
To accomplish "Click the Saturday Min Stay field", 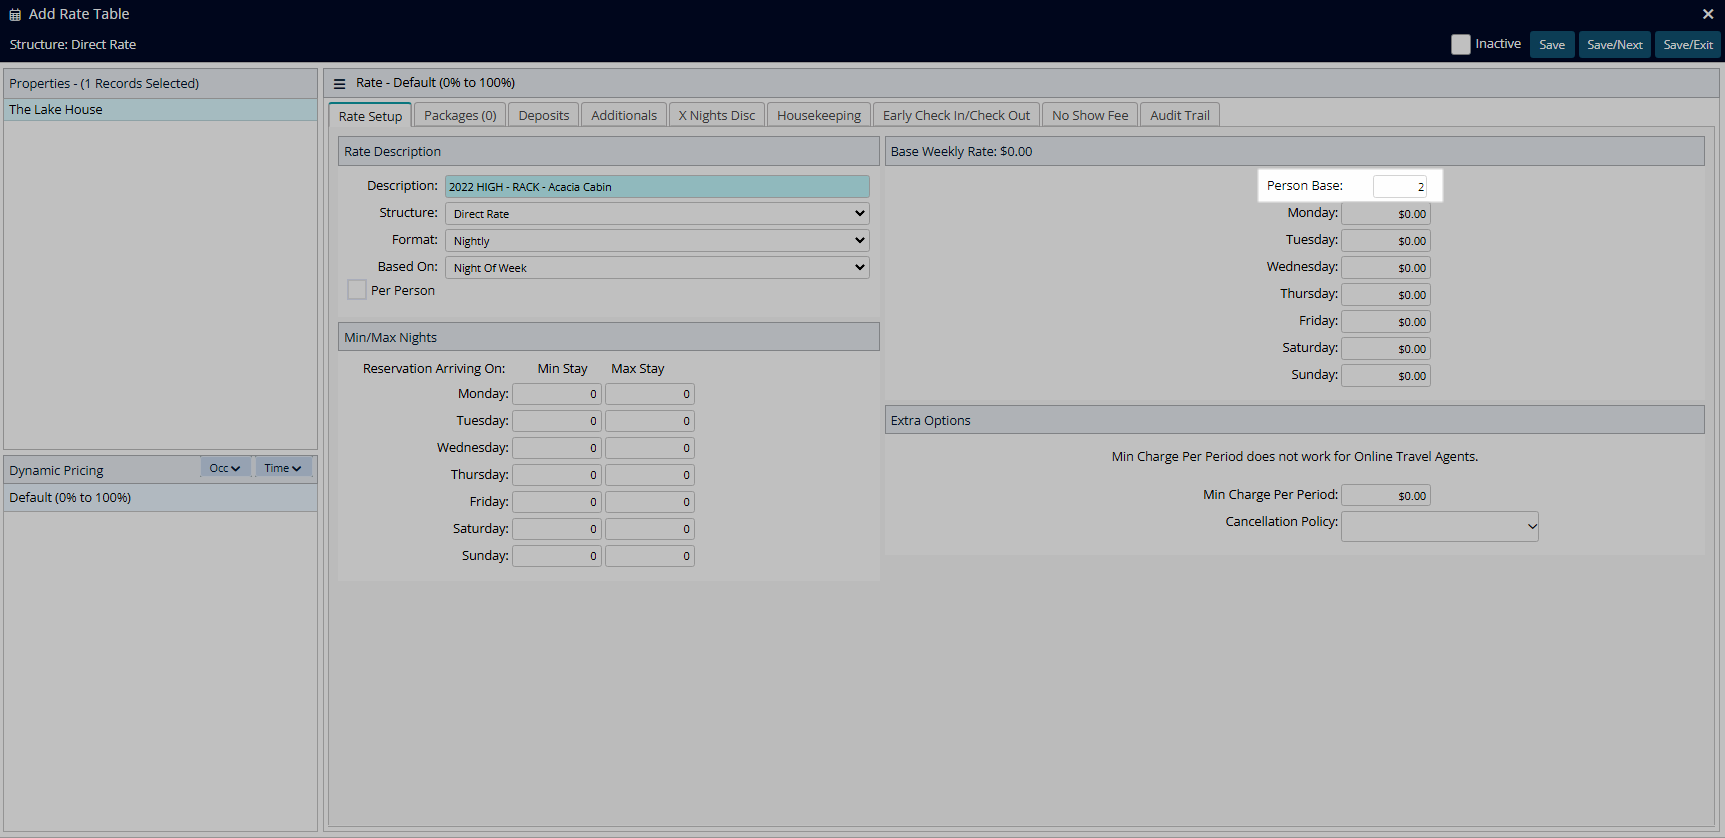I will pos(557,529).
